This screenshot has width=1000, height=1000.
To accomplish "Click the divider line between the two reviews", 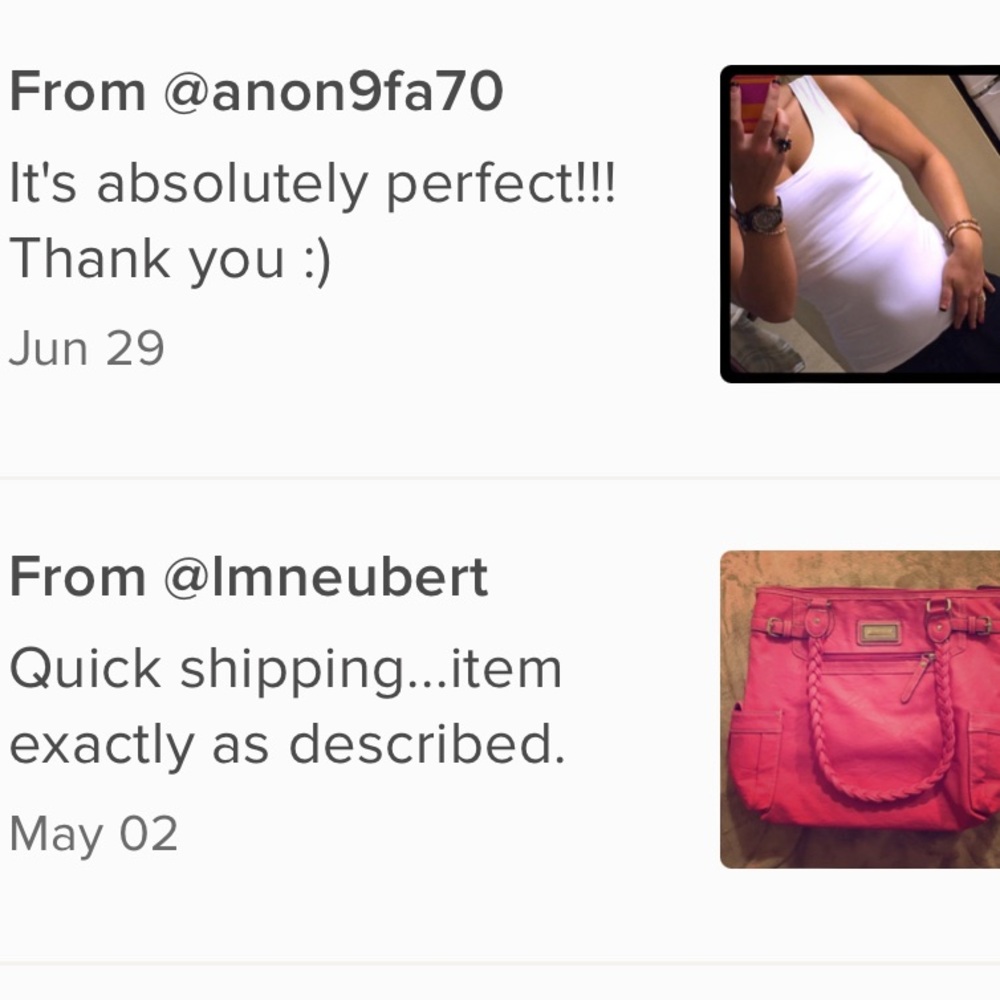I will coord(500,478).
